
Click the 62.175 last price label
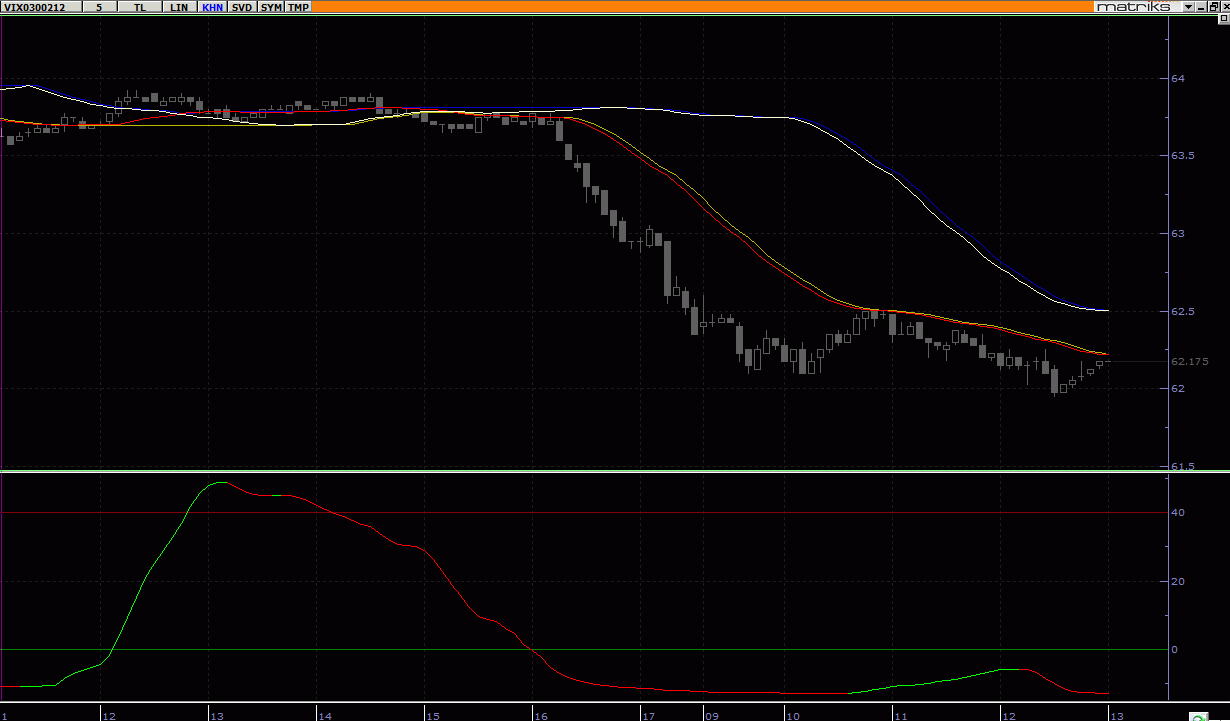[1190, 361]
